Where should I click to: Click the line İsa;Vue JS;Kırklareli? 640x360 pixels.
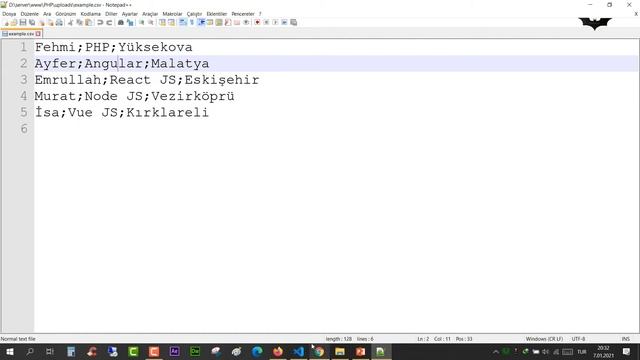coord(122,112)
